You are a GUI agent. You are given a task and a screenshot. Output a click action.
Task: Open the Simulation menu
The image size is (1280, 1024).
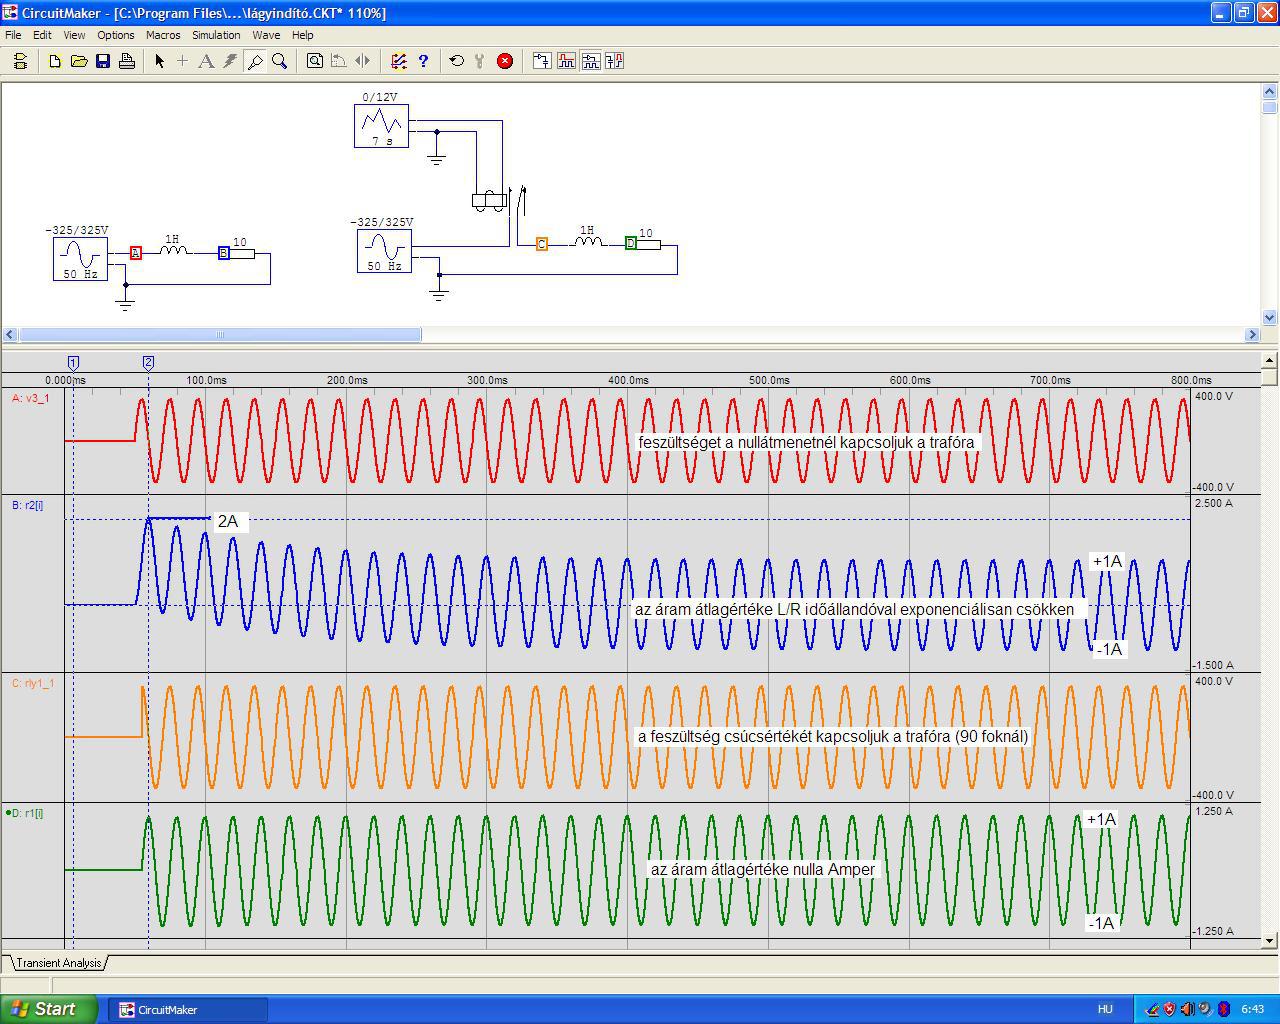click(216, 35)
